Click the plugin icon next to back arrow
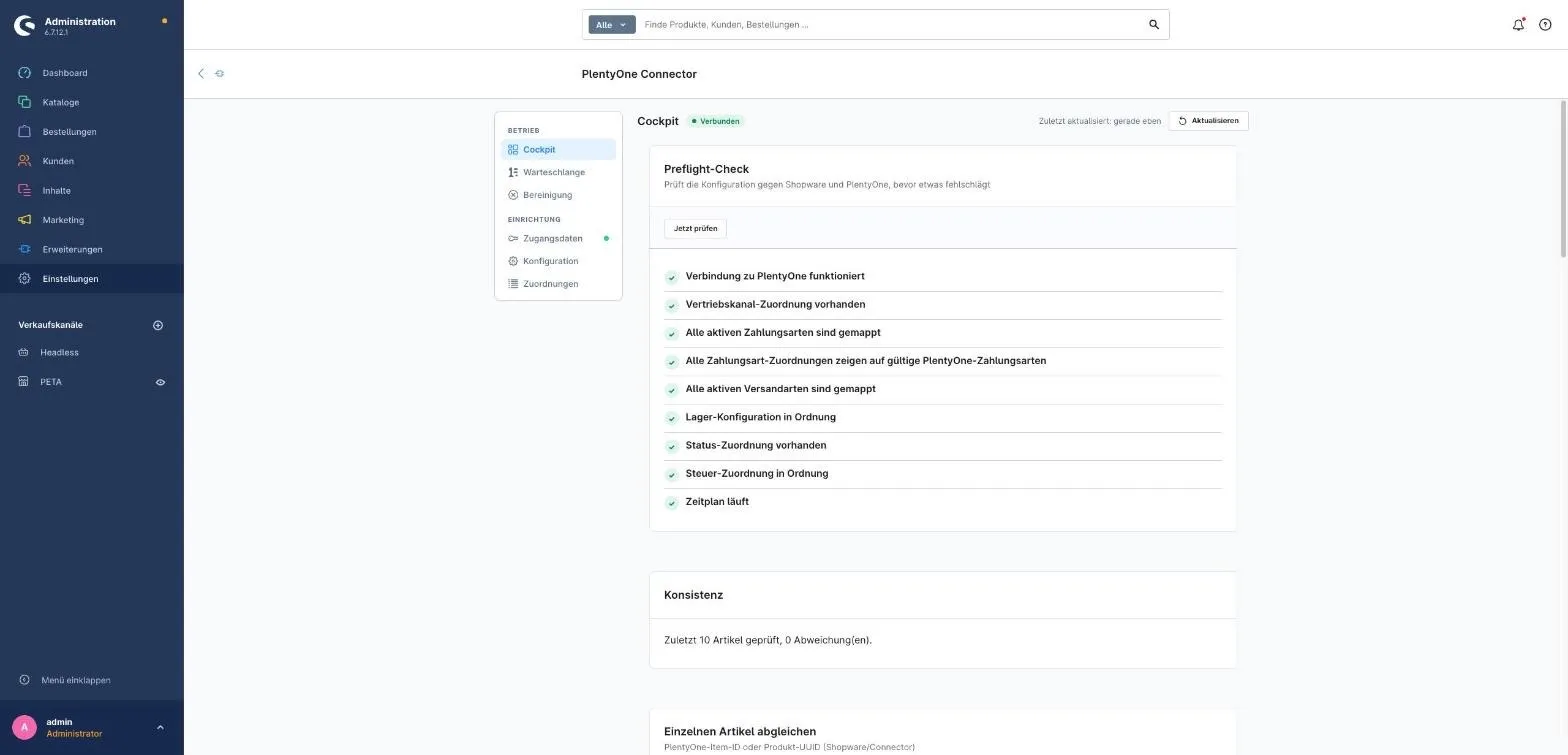The width and height of the screenshot is (1568, 755). click(220, 74)
